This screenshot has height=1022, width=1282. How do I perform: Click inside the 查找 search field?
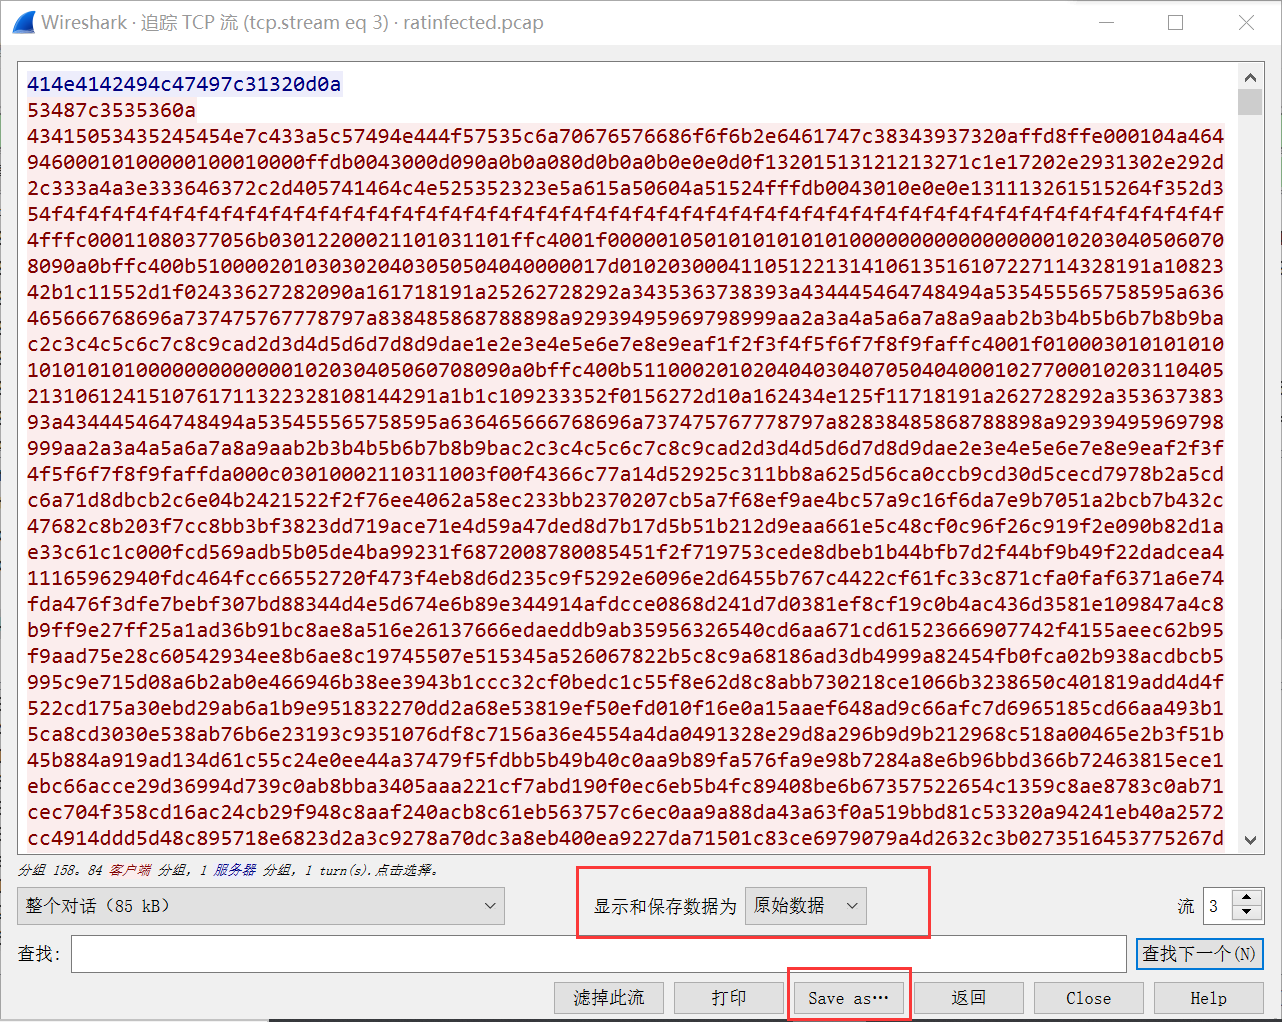click(x=600, y=953)
